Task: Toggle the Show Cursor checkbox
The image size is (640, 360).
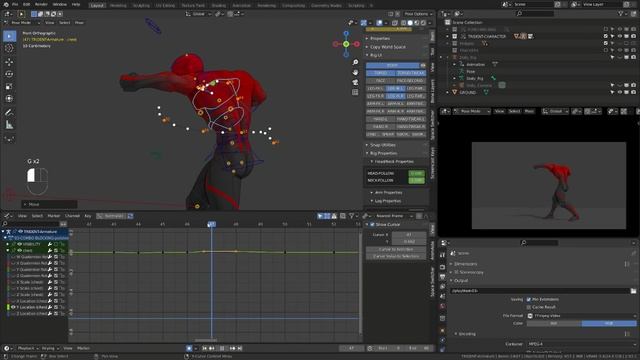Action: pos(372,225)
